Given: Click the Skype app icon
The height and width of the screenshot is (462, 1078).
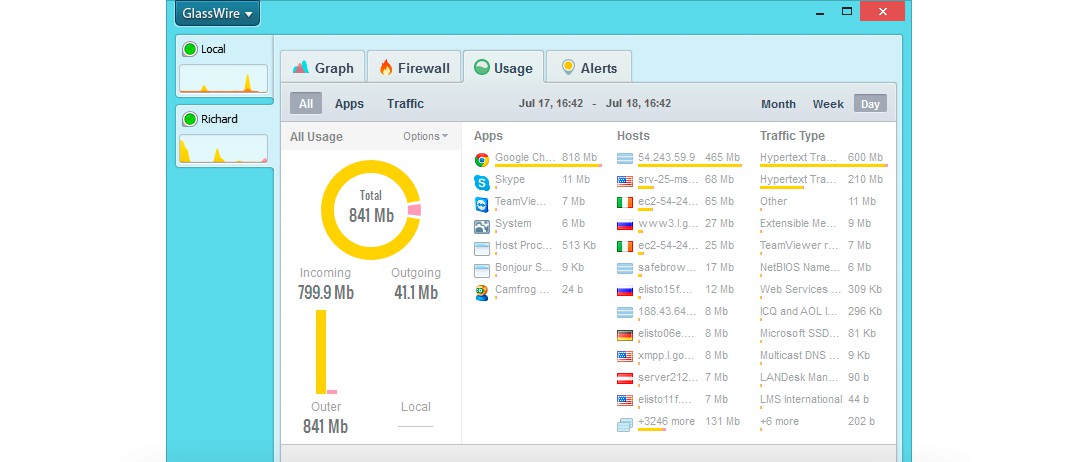Looking at the screenshot, I should pyautogui.click(x=482, y=182).
